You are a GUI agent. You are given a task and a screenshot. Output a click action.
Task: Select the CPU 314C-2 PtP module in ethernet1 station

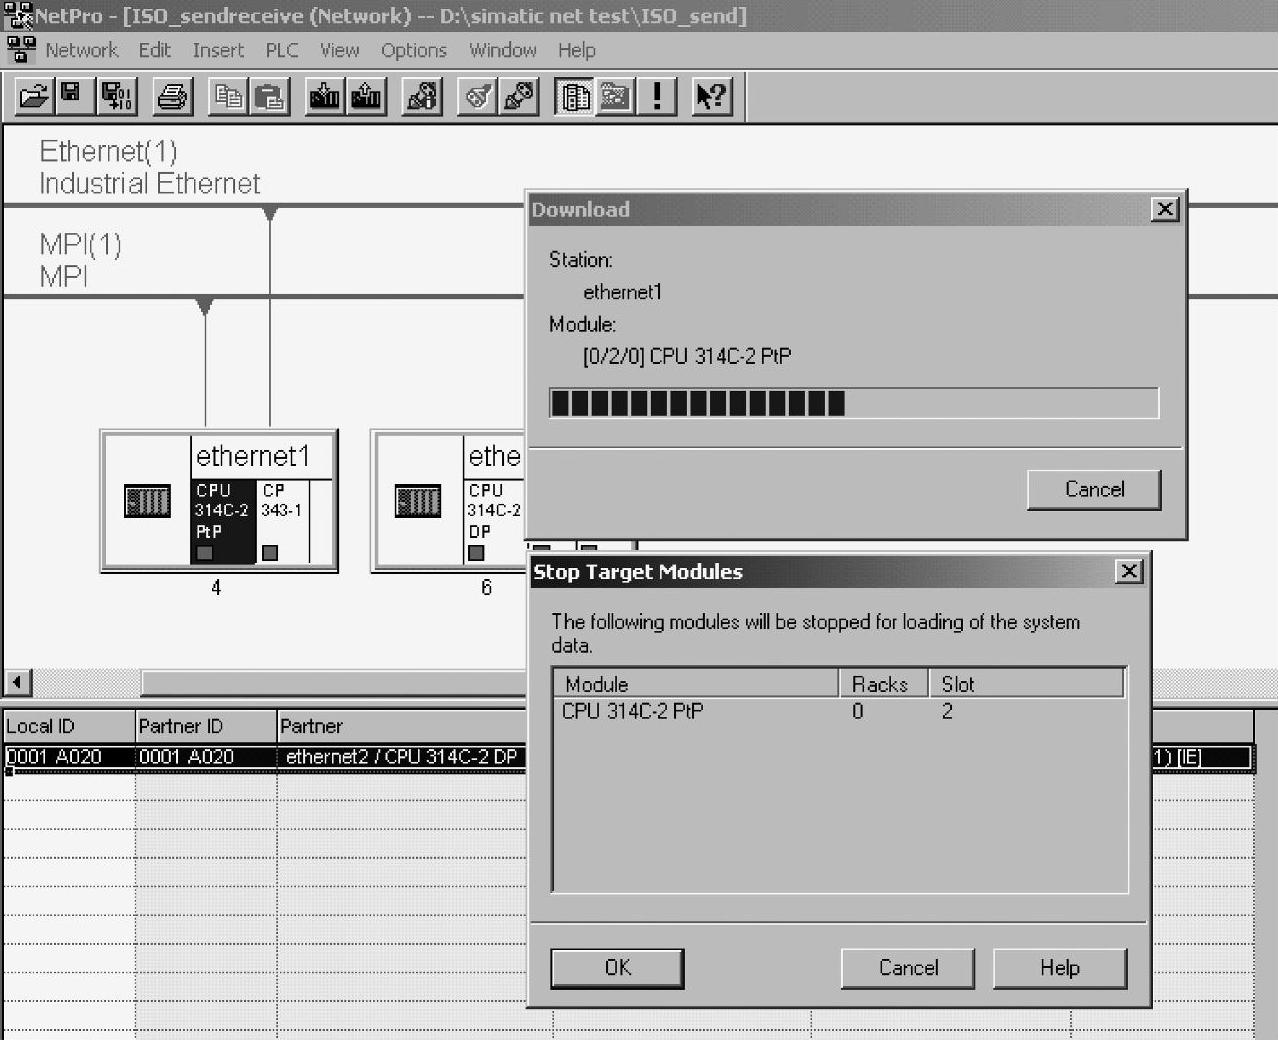[x=223, y=522]
